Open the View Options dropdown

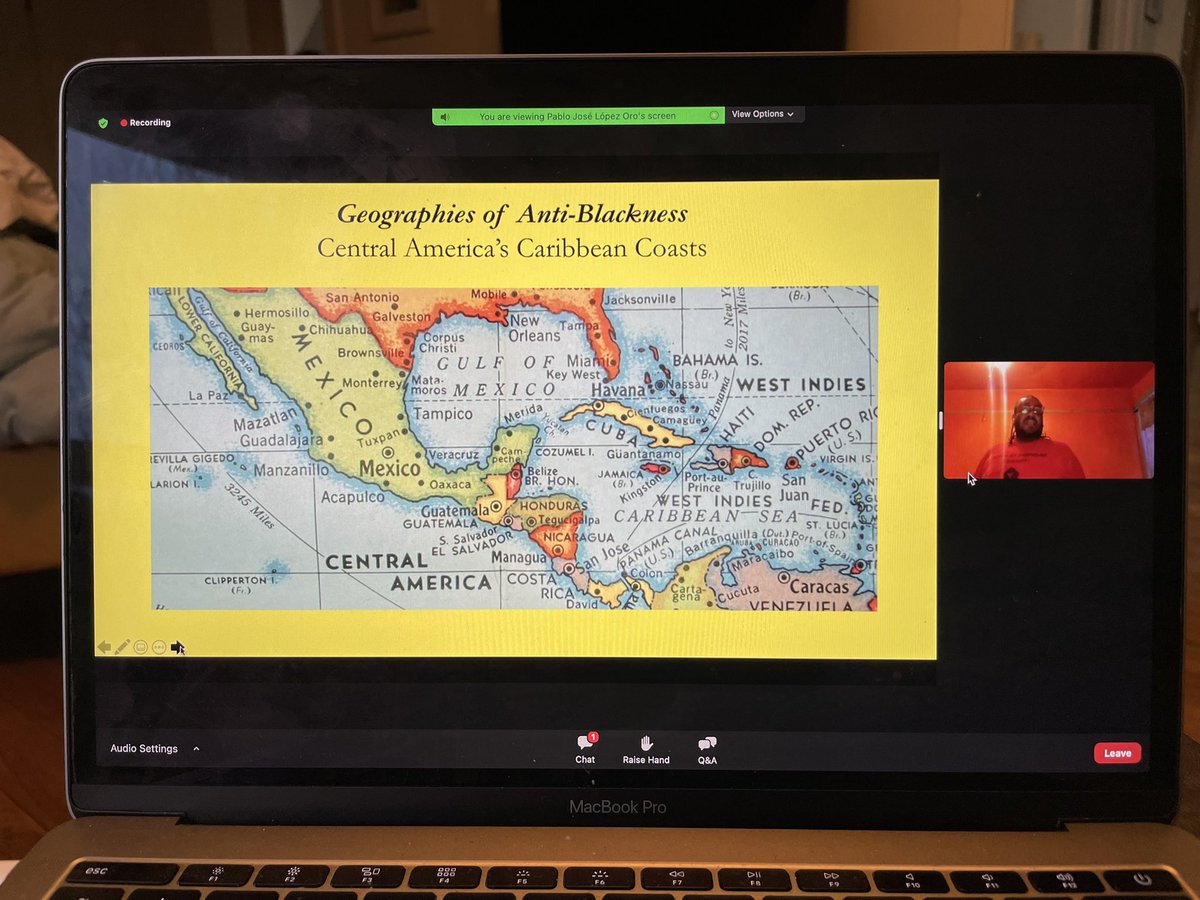tap(764, 115)
